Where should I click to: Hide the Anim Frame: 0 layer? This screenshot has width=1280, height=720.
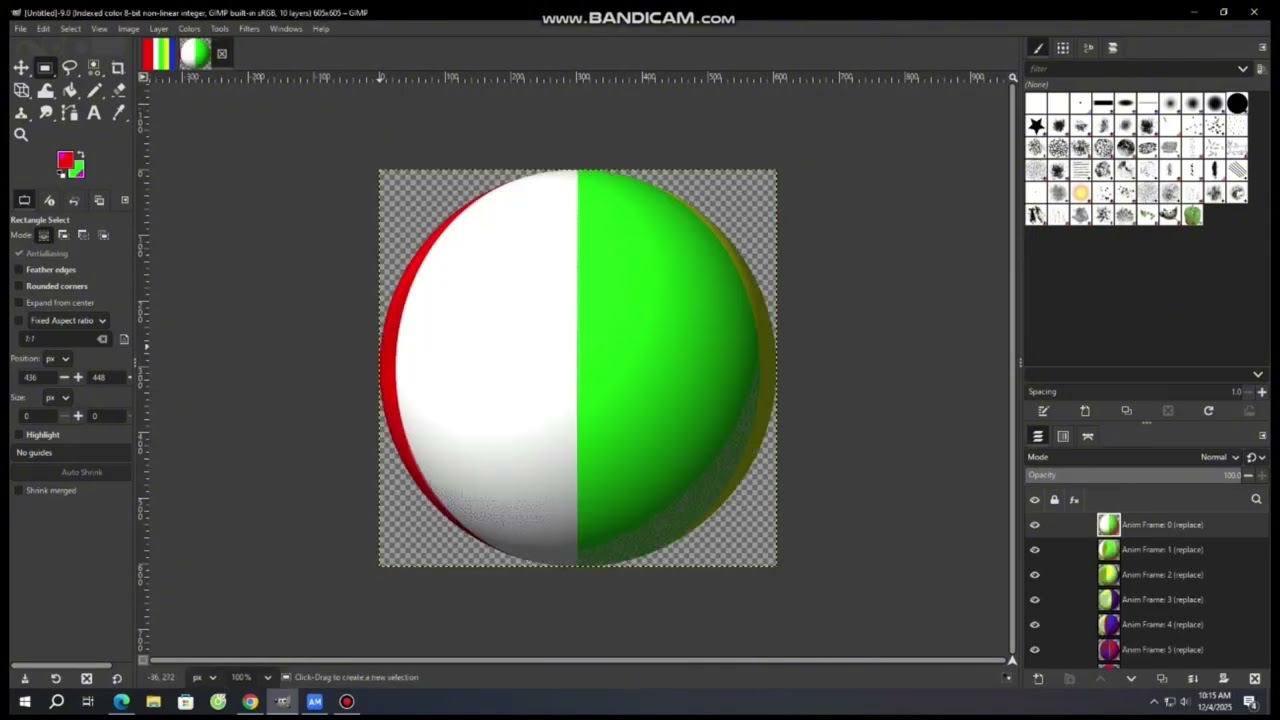1035,525
